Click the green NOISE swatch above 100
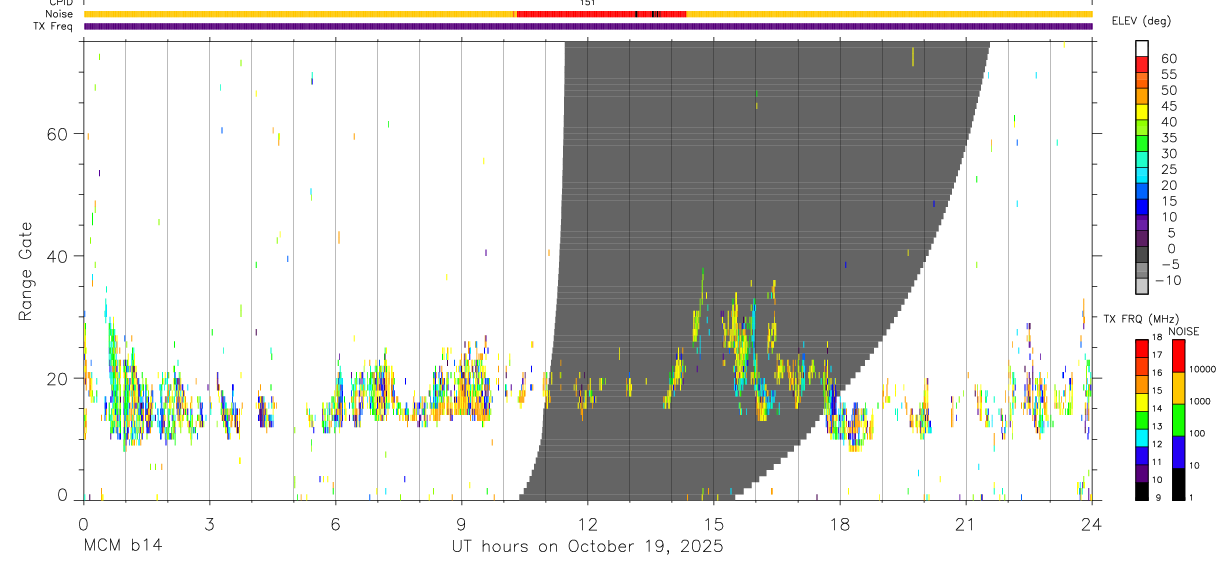 tap(1178, 420)
